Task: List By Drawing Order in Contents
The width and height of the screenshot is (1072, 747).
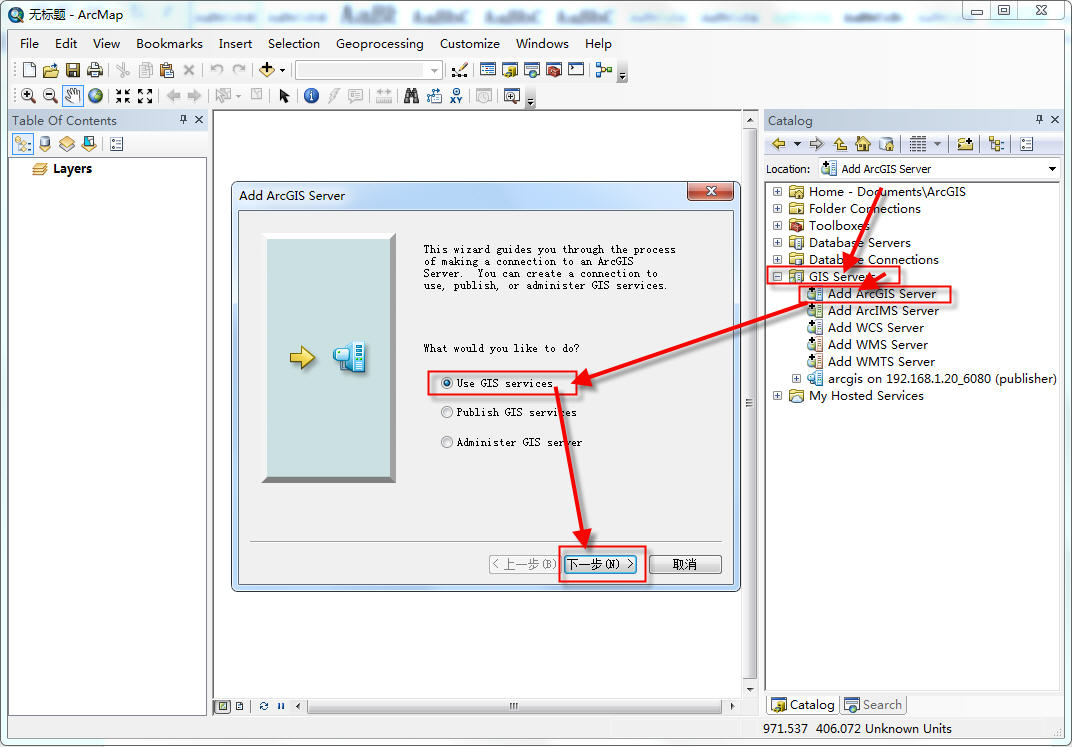Action: 23,144
